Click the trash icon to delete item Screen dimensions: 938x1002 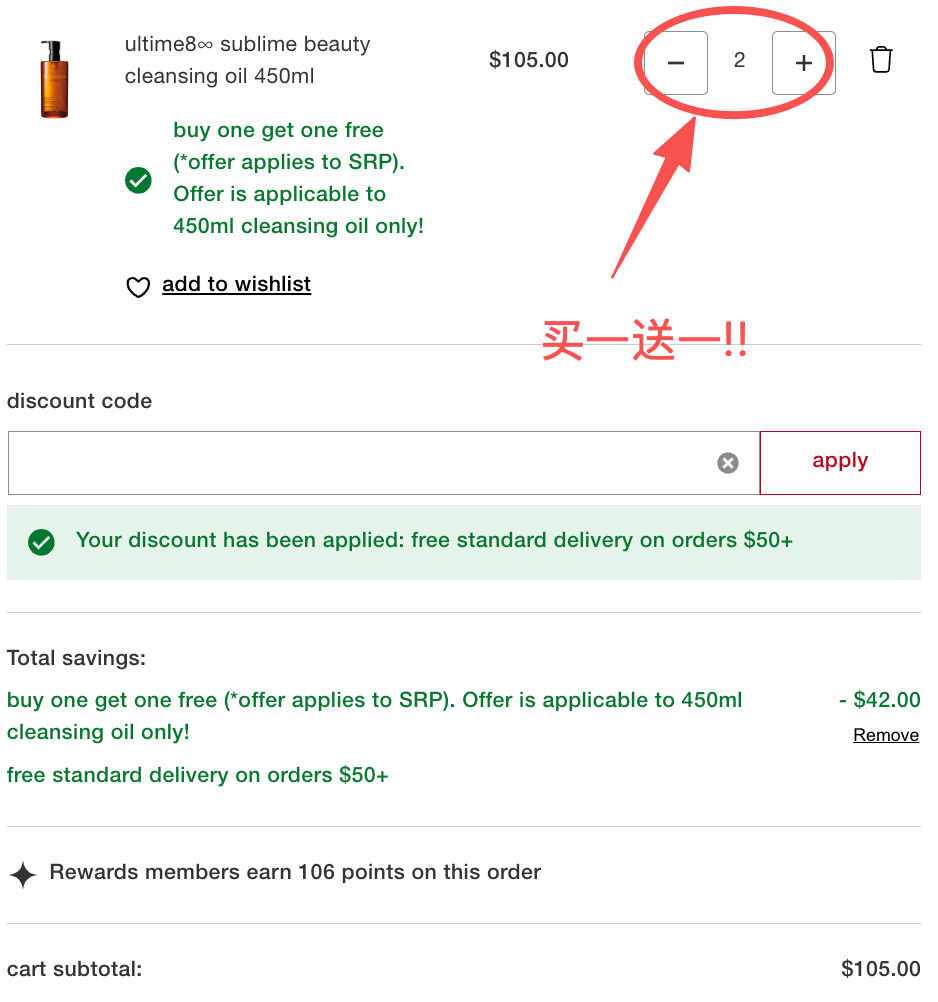pos(881,60)
